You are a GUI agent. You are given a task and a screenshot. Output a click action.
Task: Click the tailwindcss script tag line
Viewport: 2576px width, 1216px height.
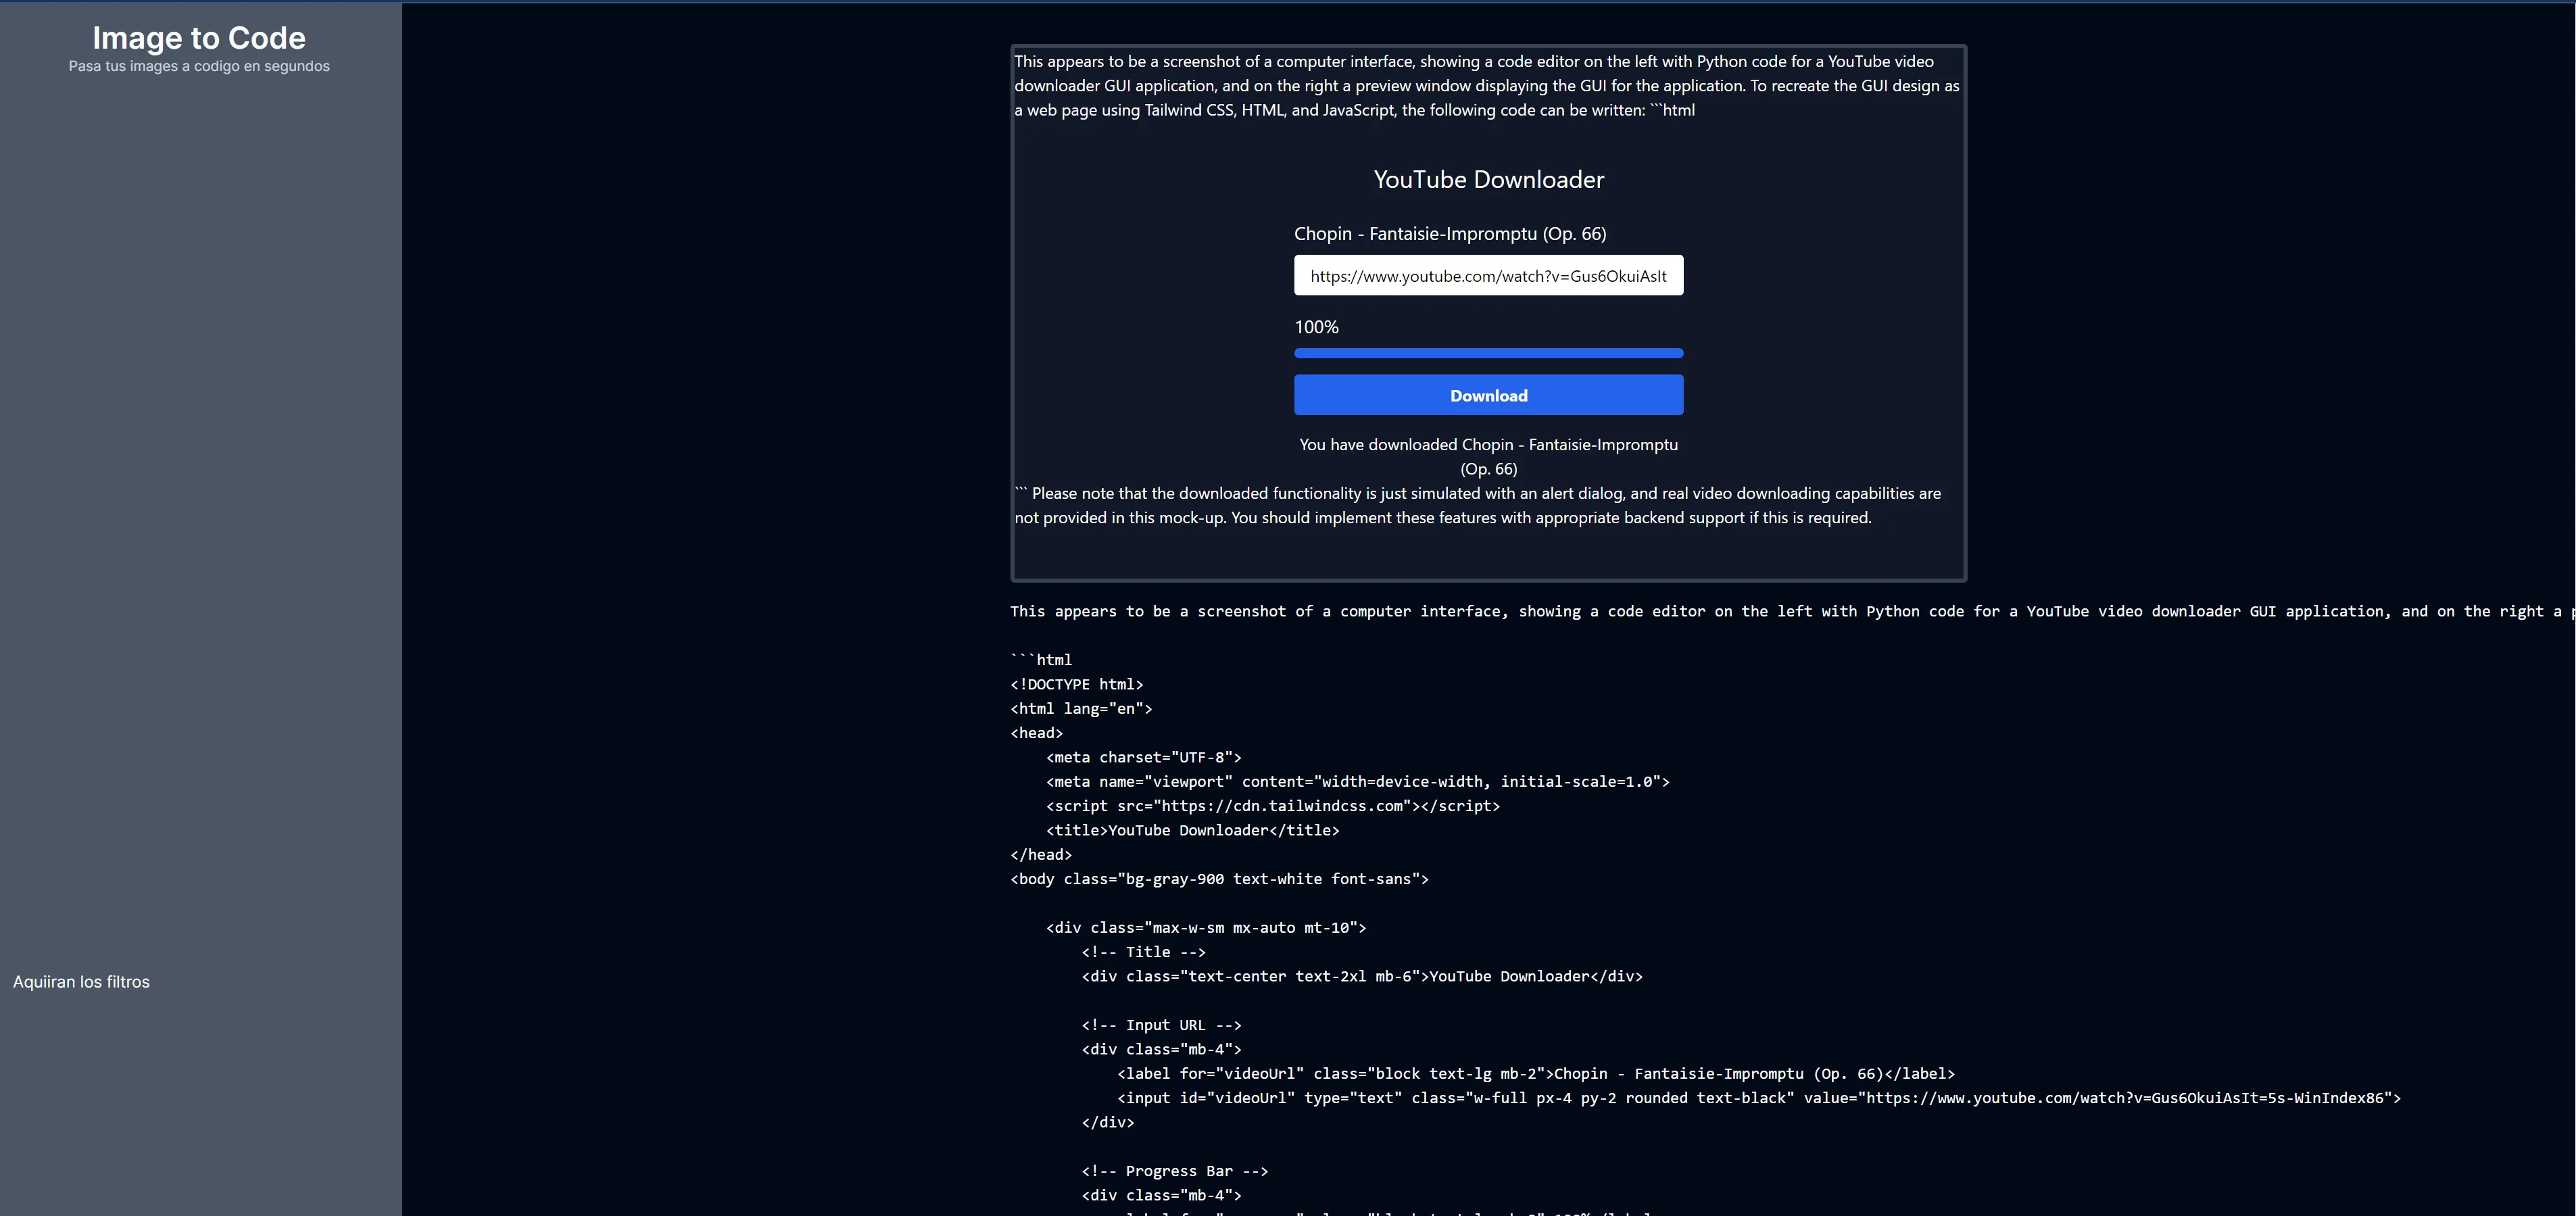(1272, 806)
